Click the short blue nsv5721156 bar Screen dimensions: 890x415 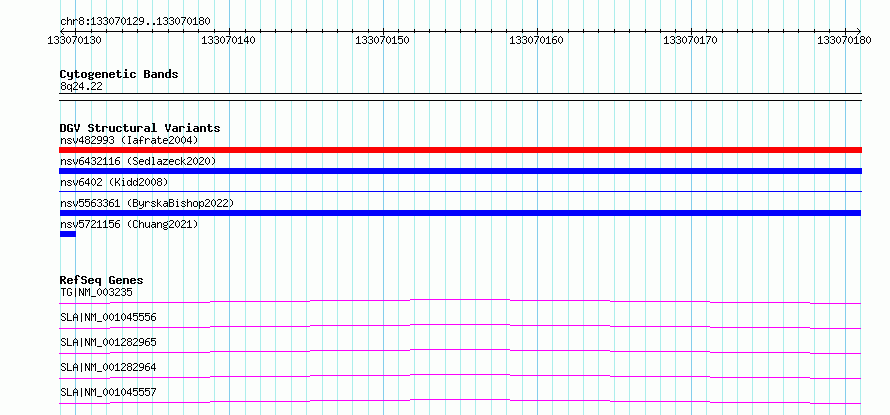tap(68, 234)
